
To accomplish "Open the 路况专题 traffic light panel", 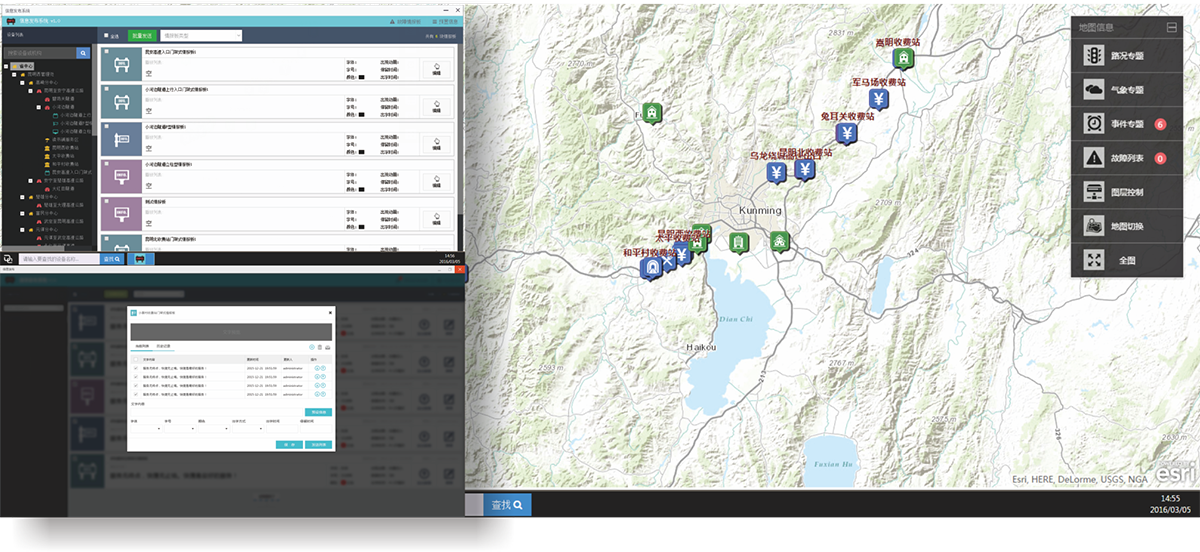I will (x=1095, y=56).
